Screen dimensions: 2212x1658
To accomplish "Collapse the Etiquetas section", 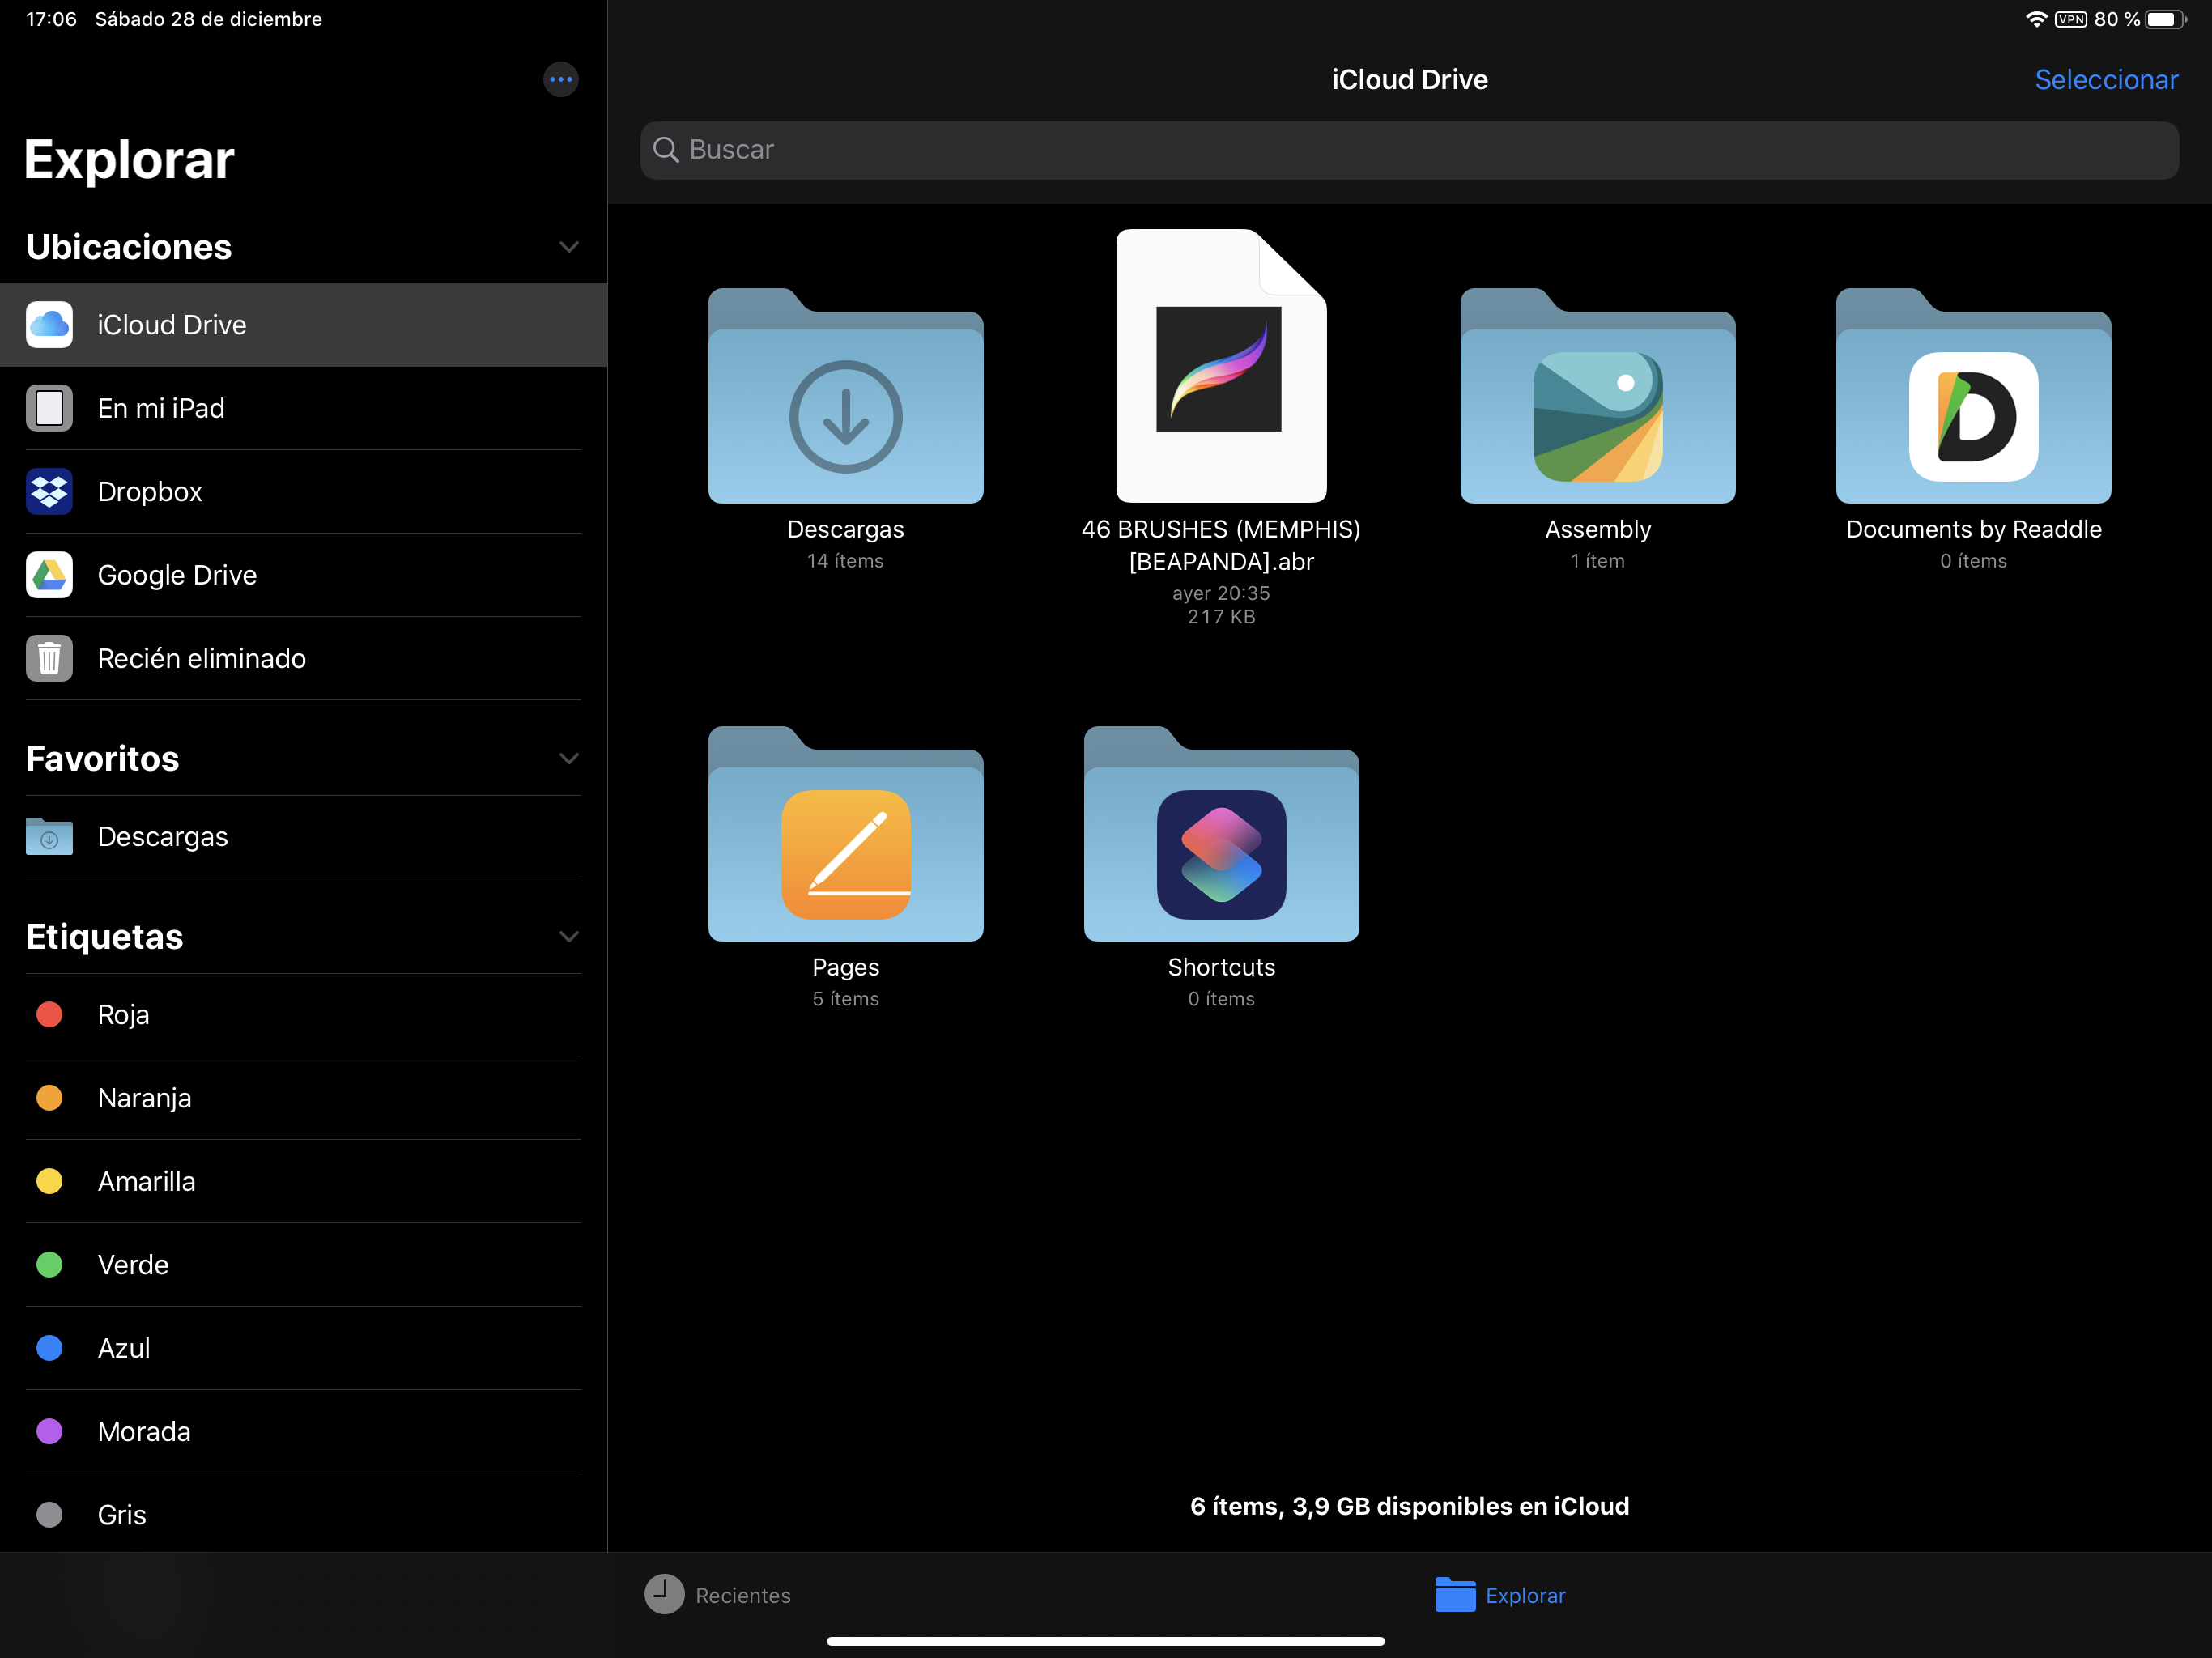I will (569, 937).
